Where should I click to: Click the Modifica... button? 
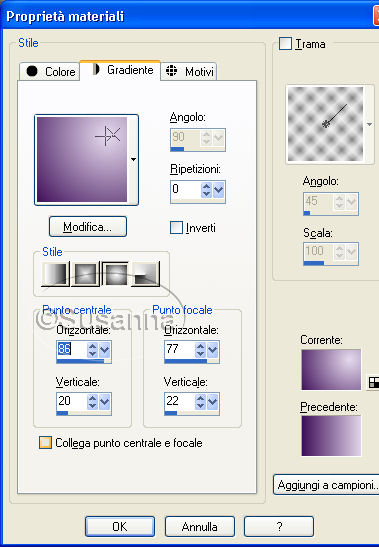click(x=88, y=227)
